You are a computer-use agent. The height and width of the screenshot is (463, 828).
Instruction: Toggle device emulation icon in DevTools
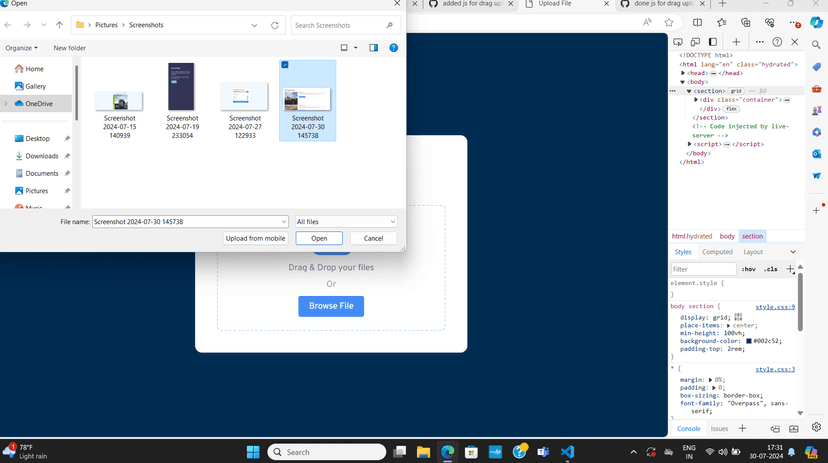pos(697,42)
